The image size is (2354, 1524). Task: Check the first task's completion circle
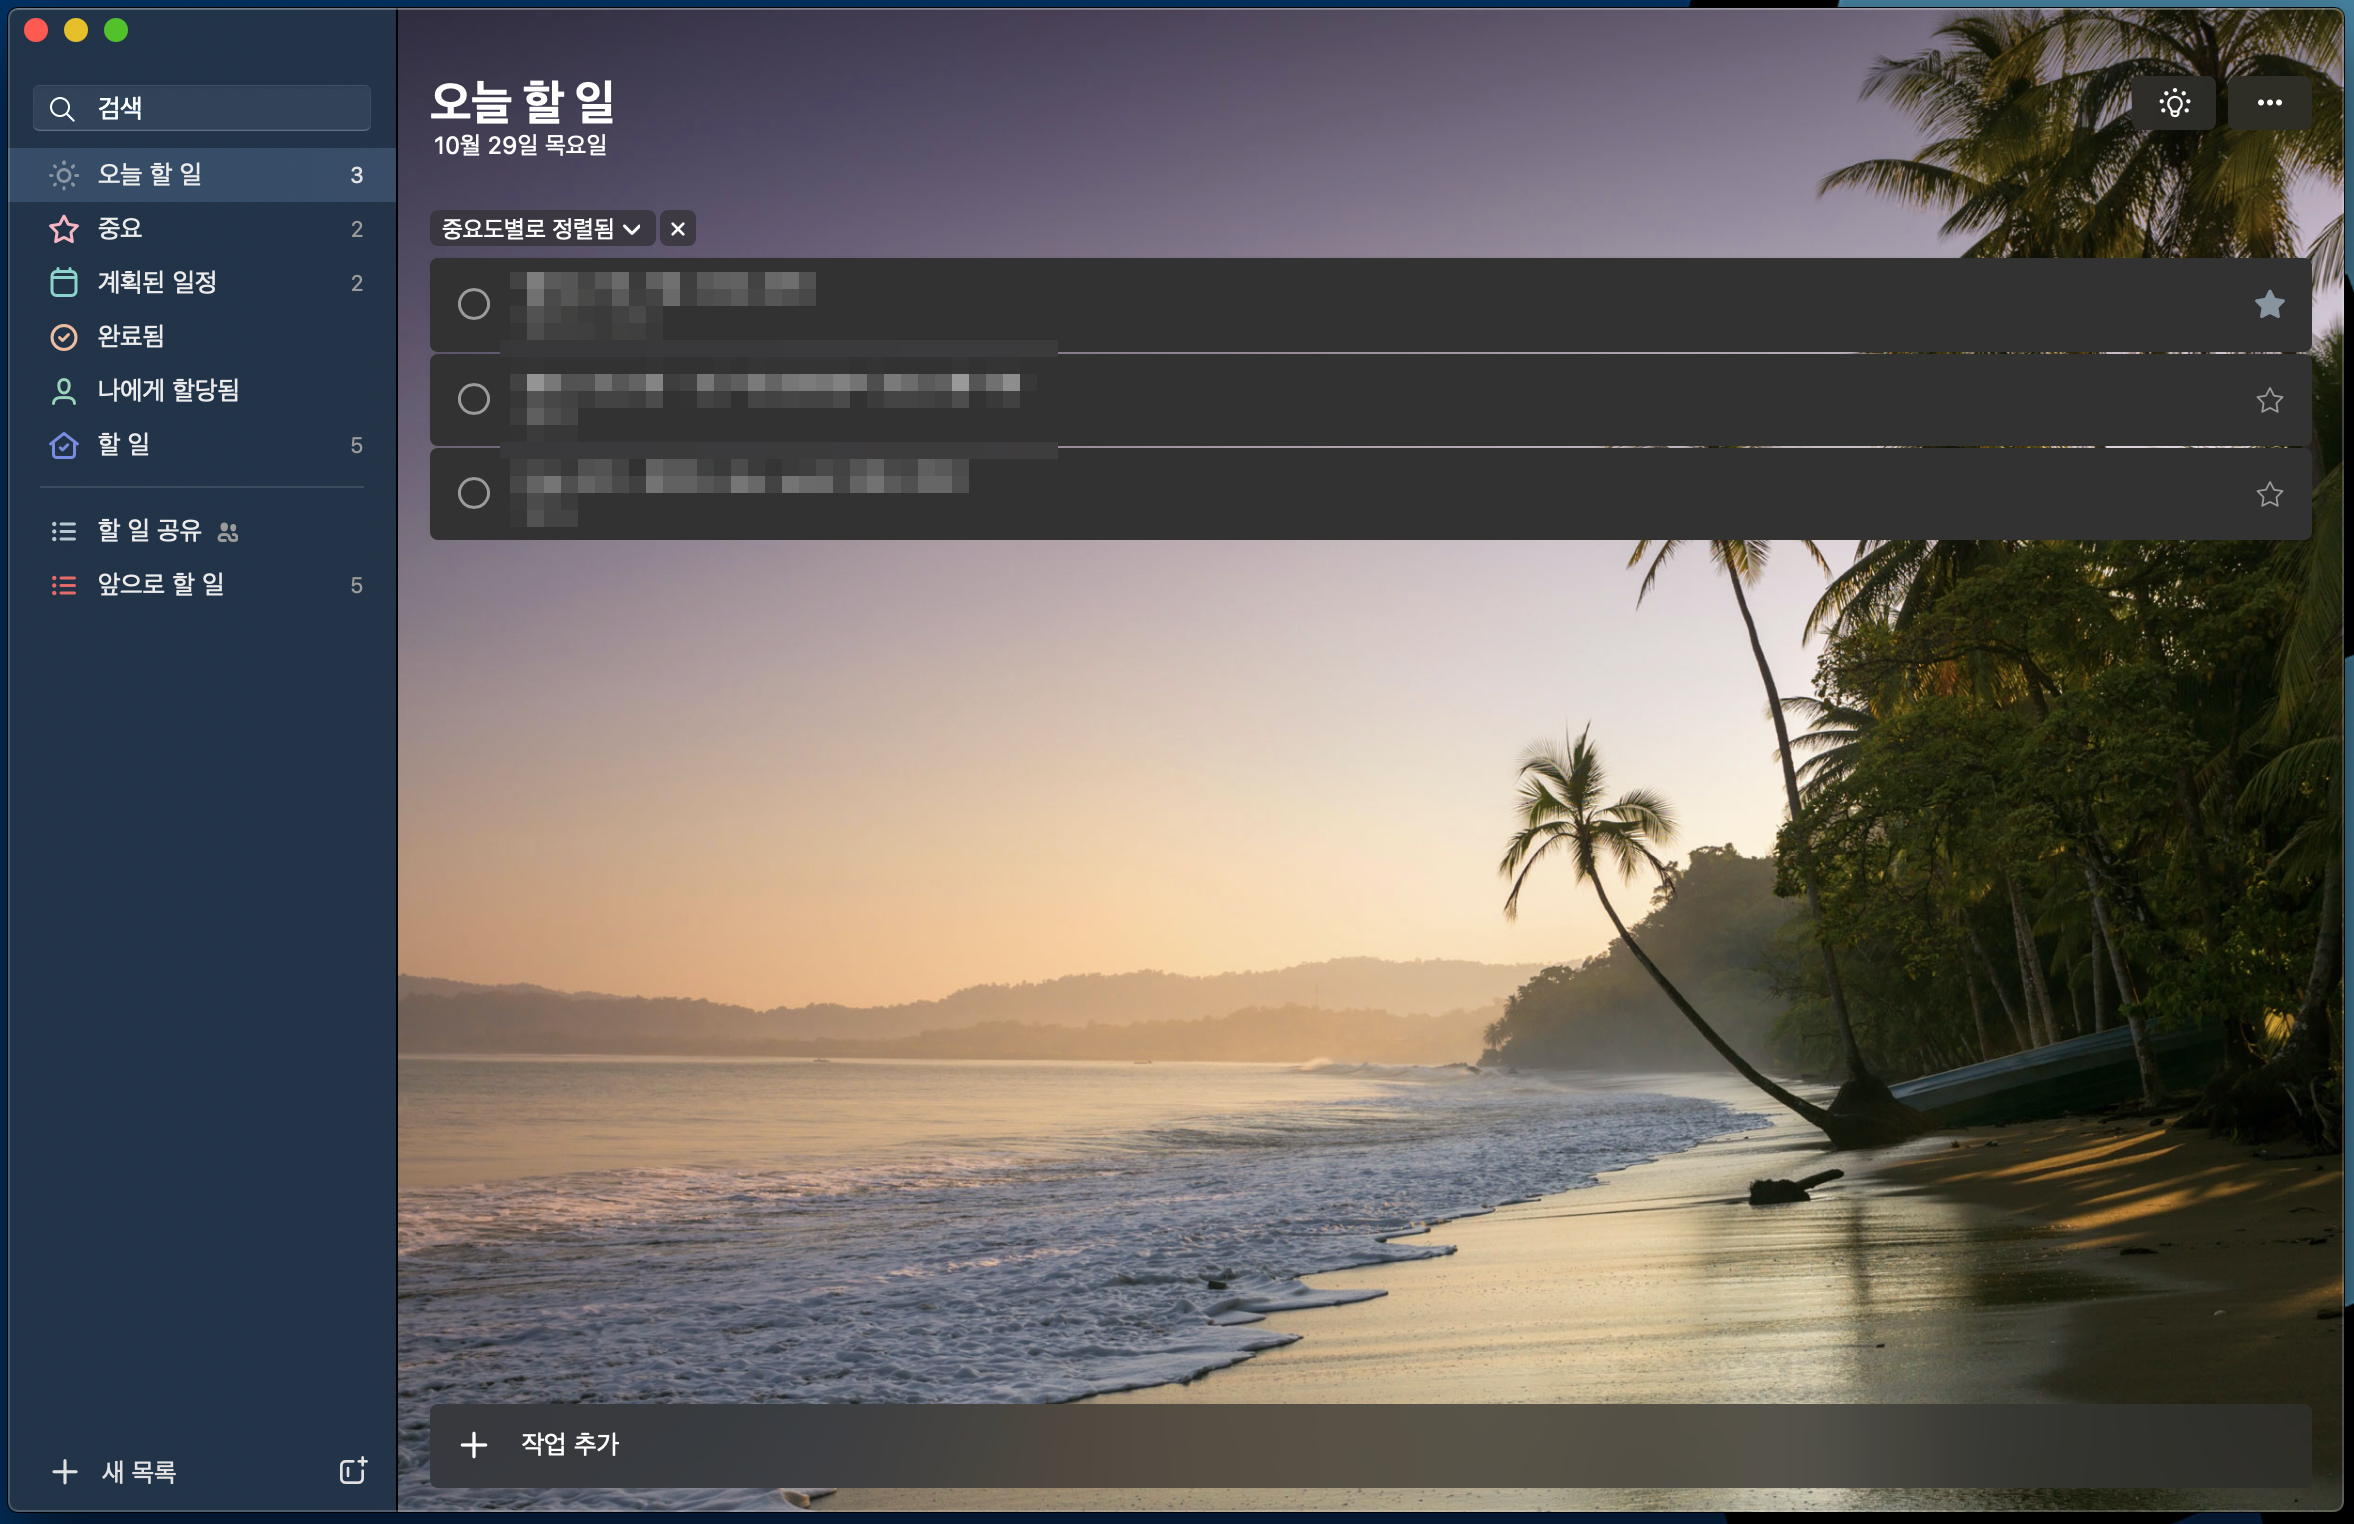click(x=474, y=304)
